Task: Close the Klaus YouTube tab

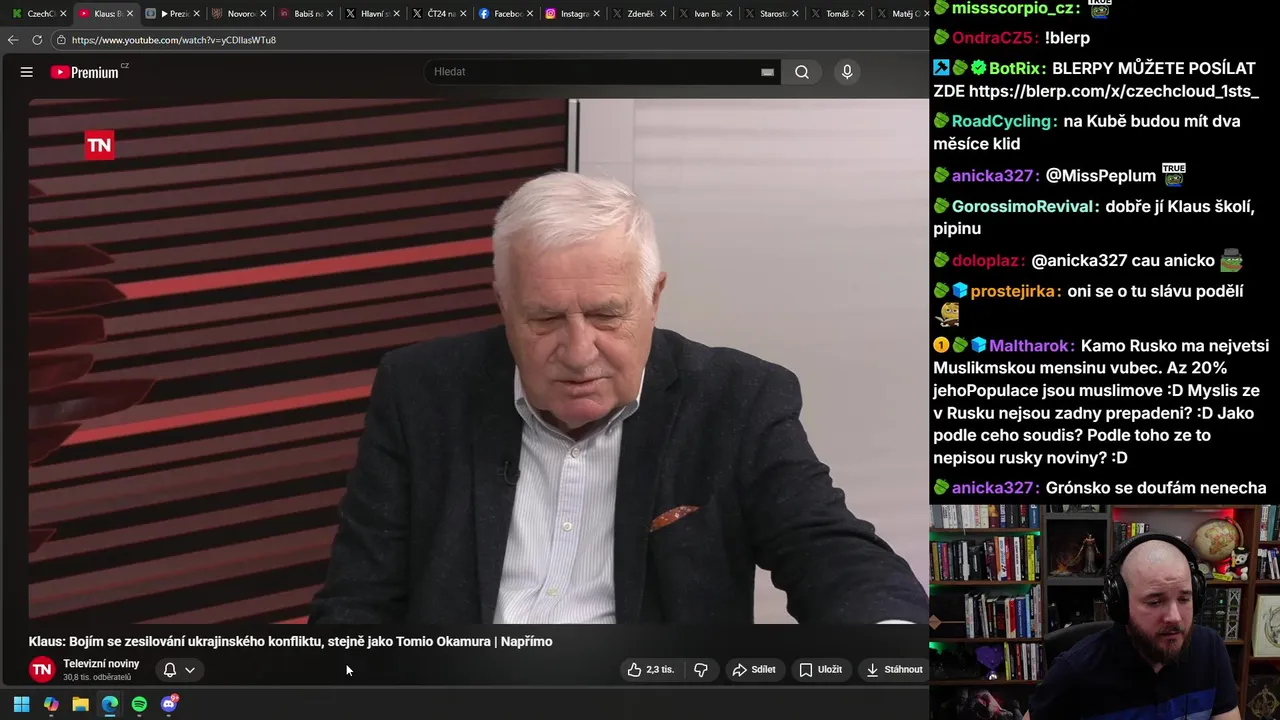Action: [129, 14]
